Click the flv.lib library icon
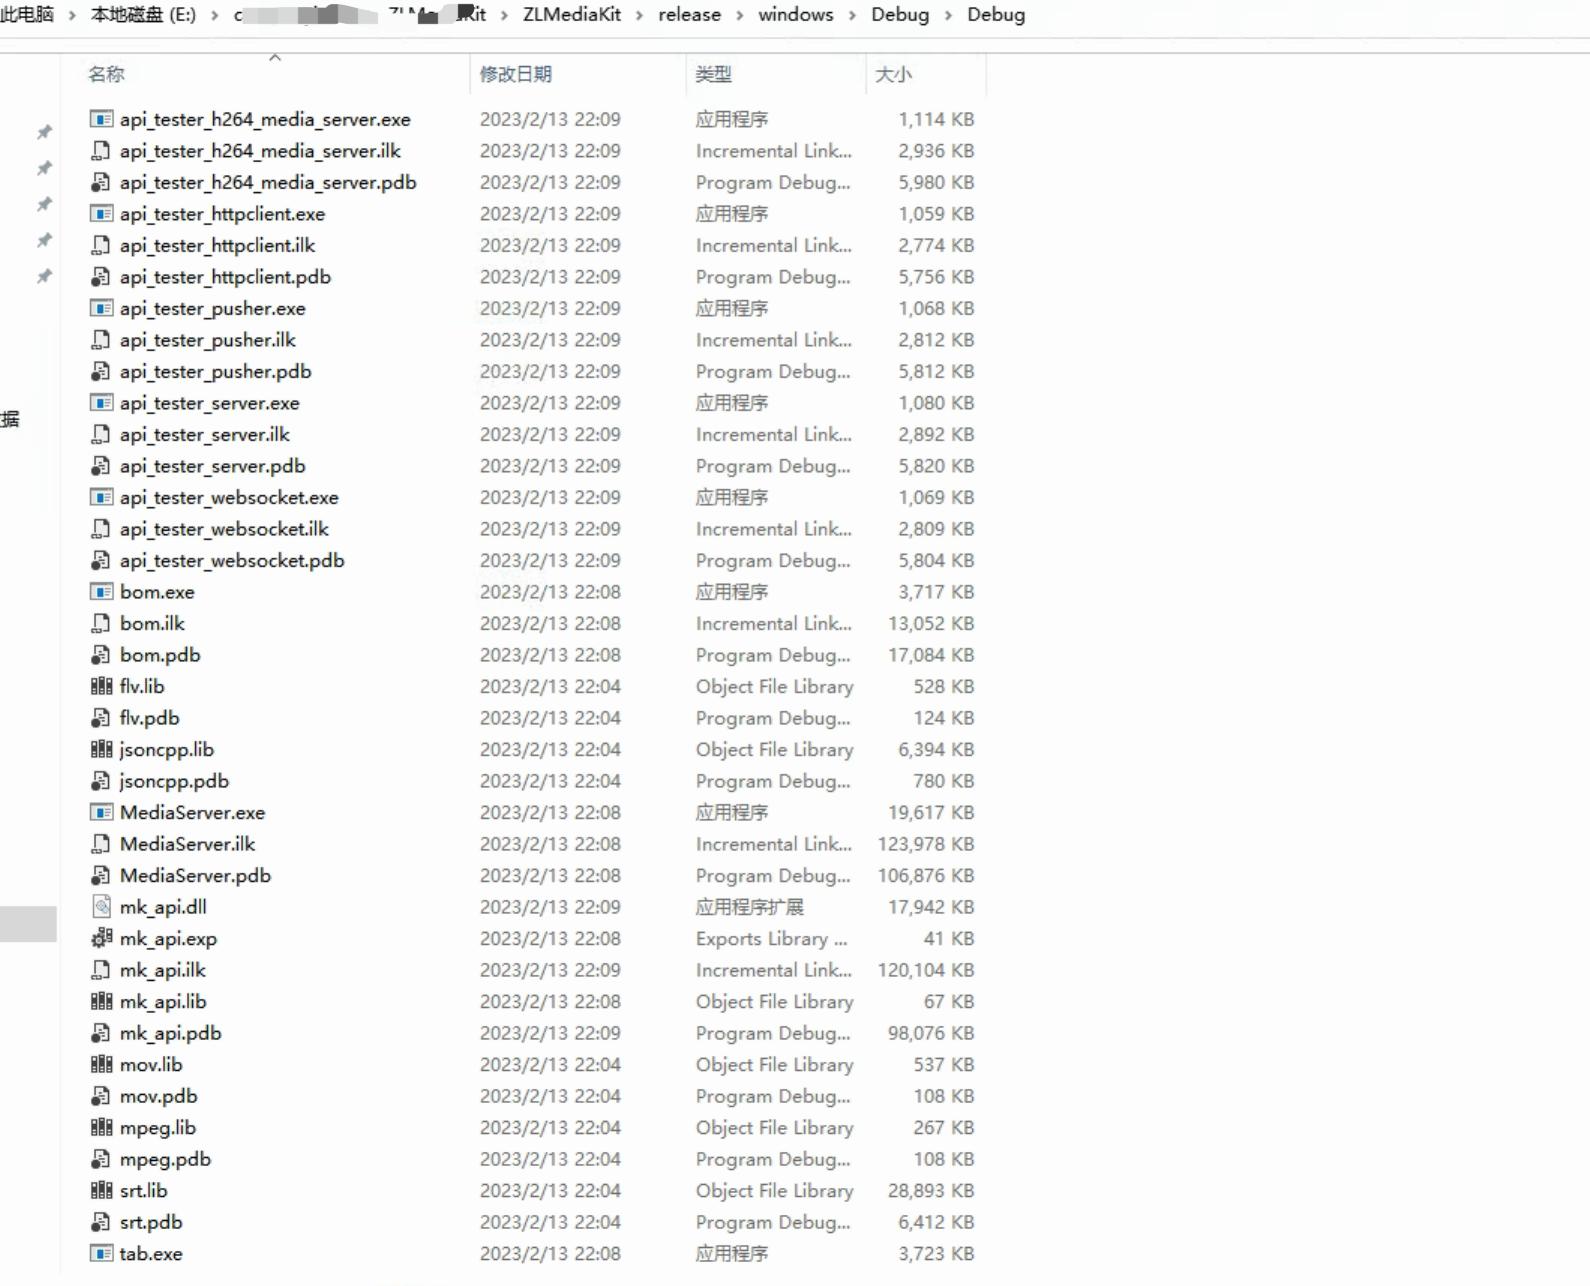The height and width of the screenshot is (1286, 1590). 101,686
